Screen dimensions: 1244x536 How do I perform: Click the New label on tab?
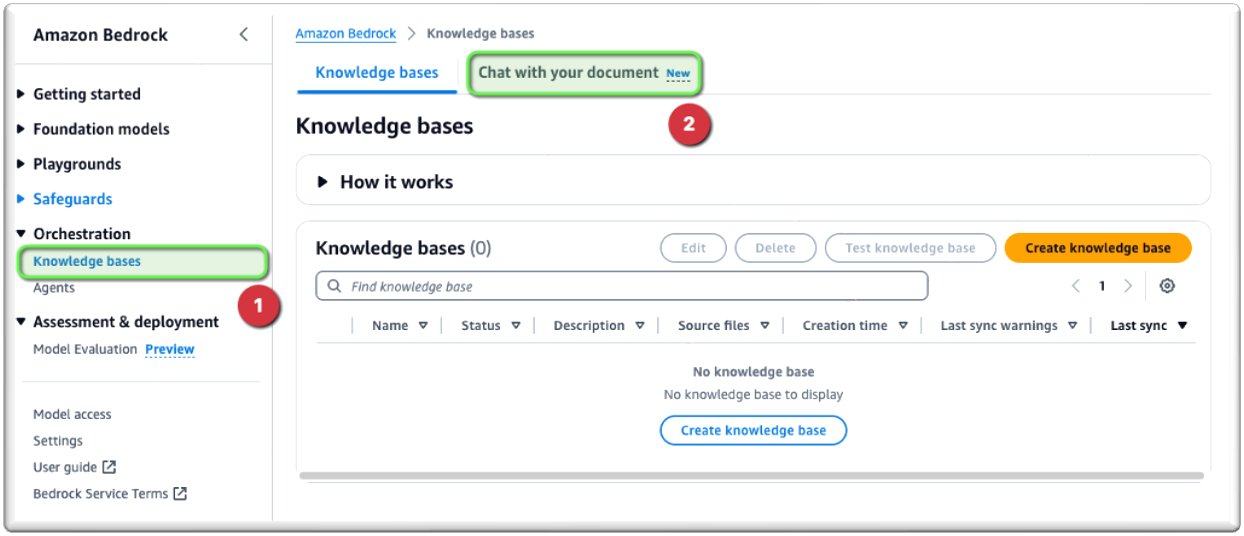[678, 74]
